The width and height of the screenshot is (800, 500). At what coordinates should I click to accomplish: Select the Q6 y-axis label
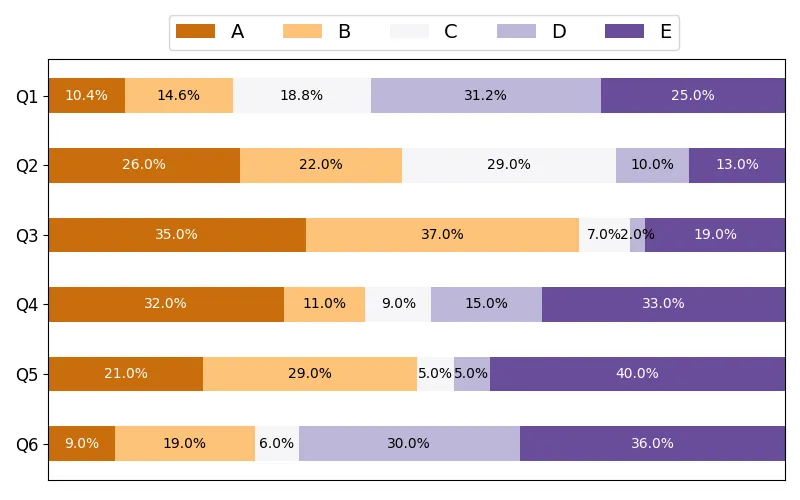(x=27, y=444)
